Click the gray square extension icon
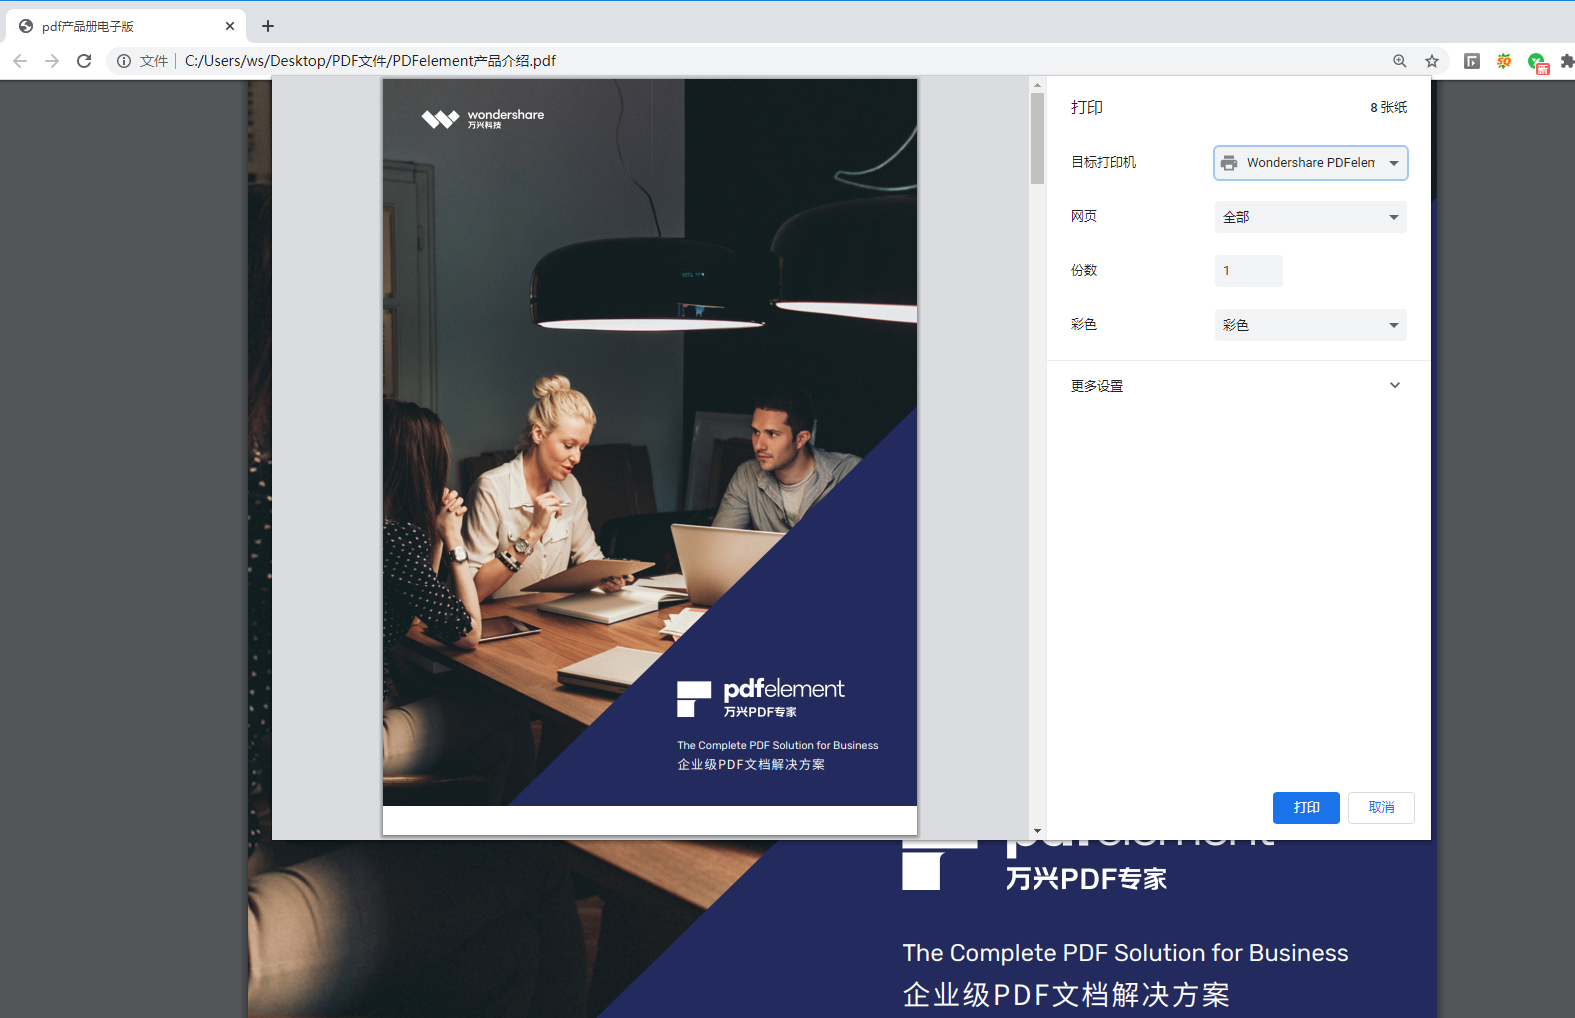1575x1018 pixels. (x=1472, y=61)
